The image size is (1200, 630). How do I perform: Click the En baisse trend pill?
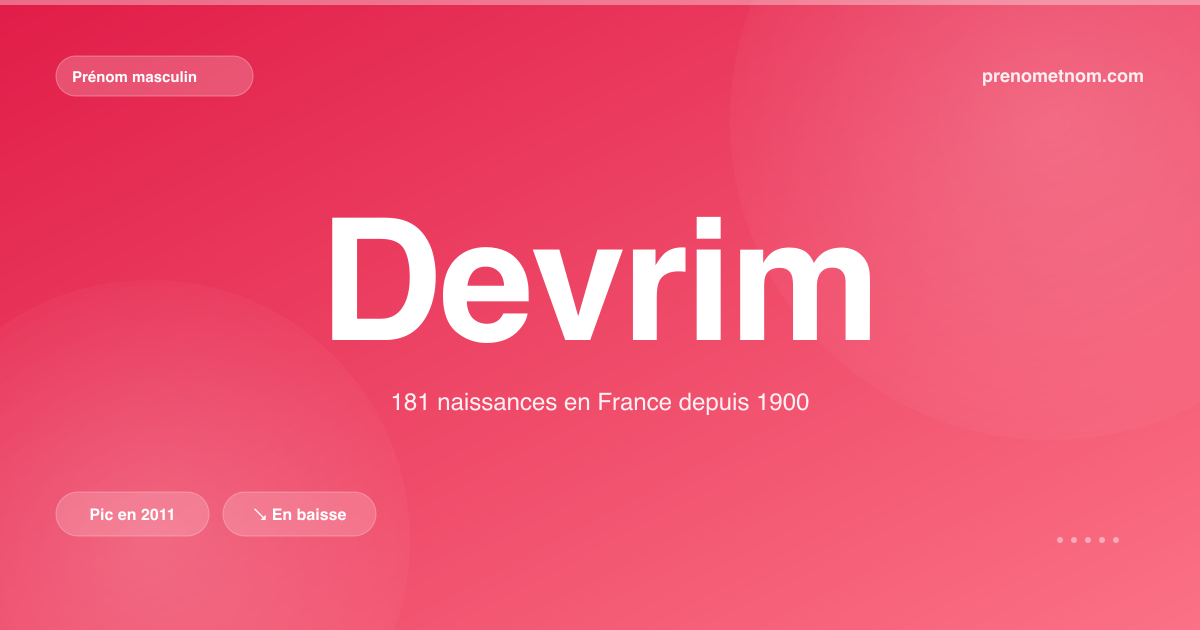coord(299,514)
